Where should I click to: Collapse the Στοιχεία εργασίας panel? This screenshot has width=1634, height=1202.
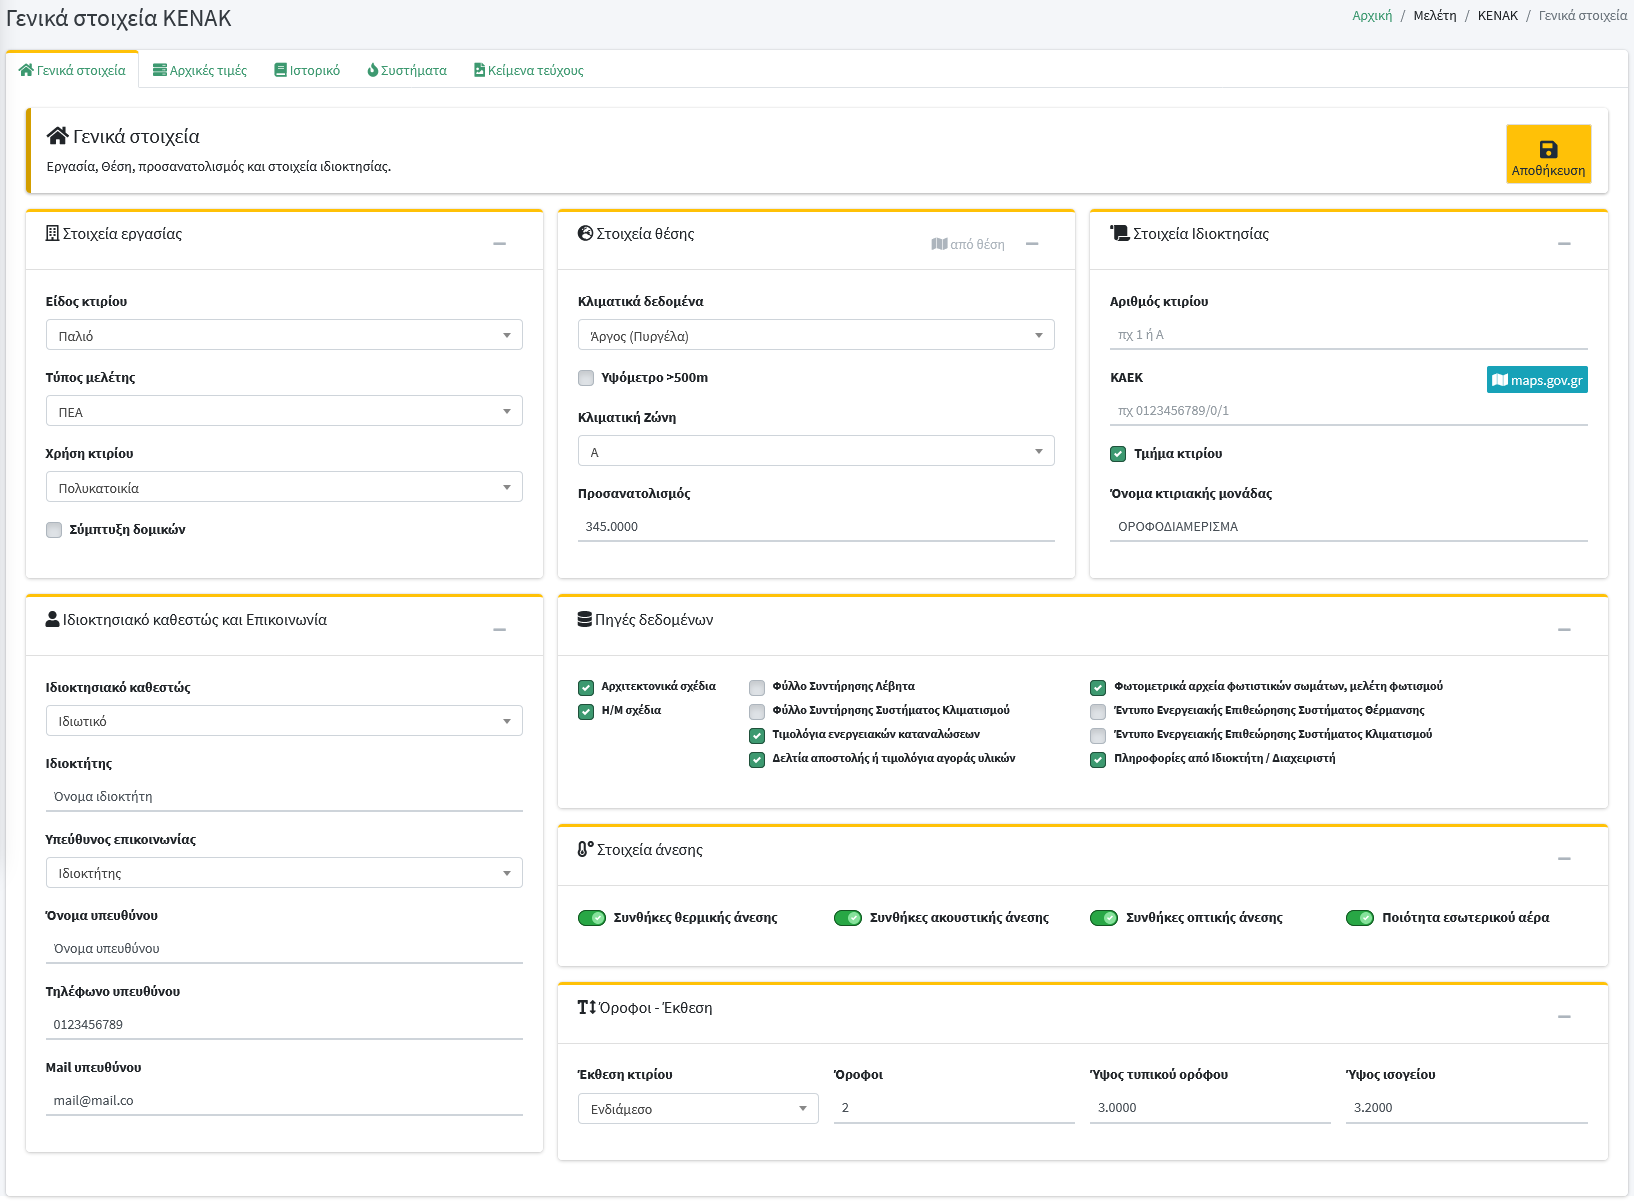tap(499, 244)
